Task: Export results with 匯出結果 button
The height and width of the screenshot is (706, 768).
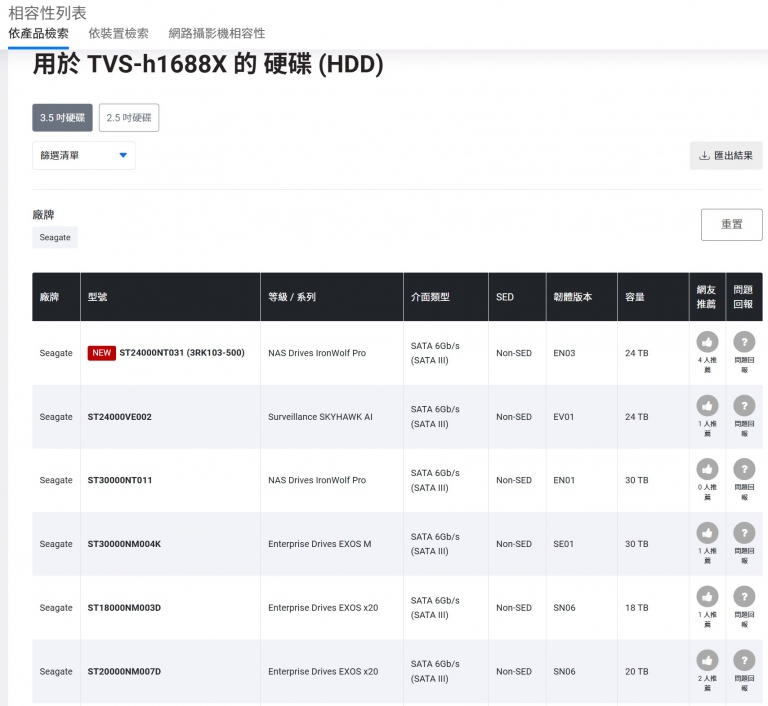Action: click(726, 156)
